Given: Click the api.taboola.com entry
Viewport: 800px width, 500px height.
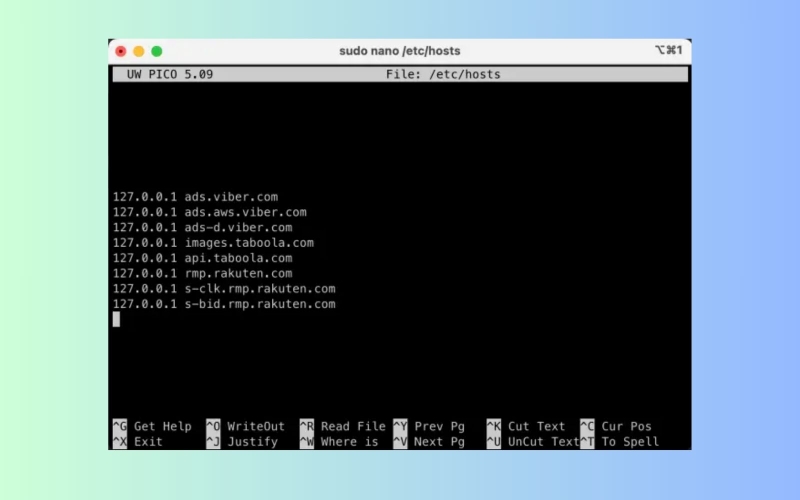Looking at the screenshot, I should pyautogui.click(x=203, y=258).
